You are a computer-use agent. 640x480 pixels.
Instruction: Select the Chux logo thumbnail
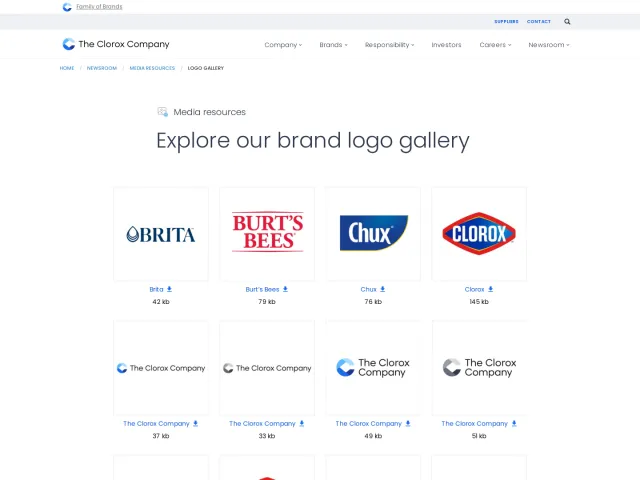tap(373, 234)
